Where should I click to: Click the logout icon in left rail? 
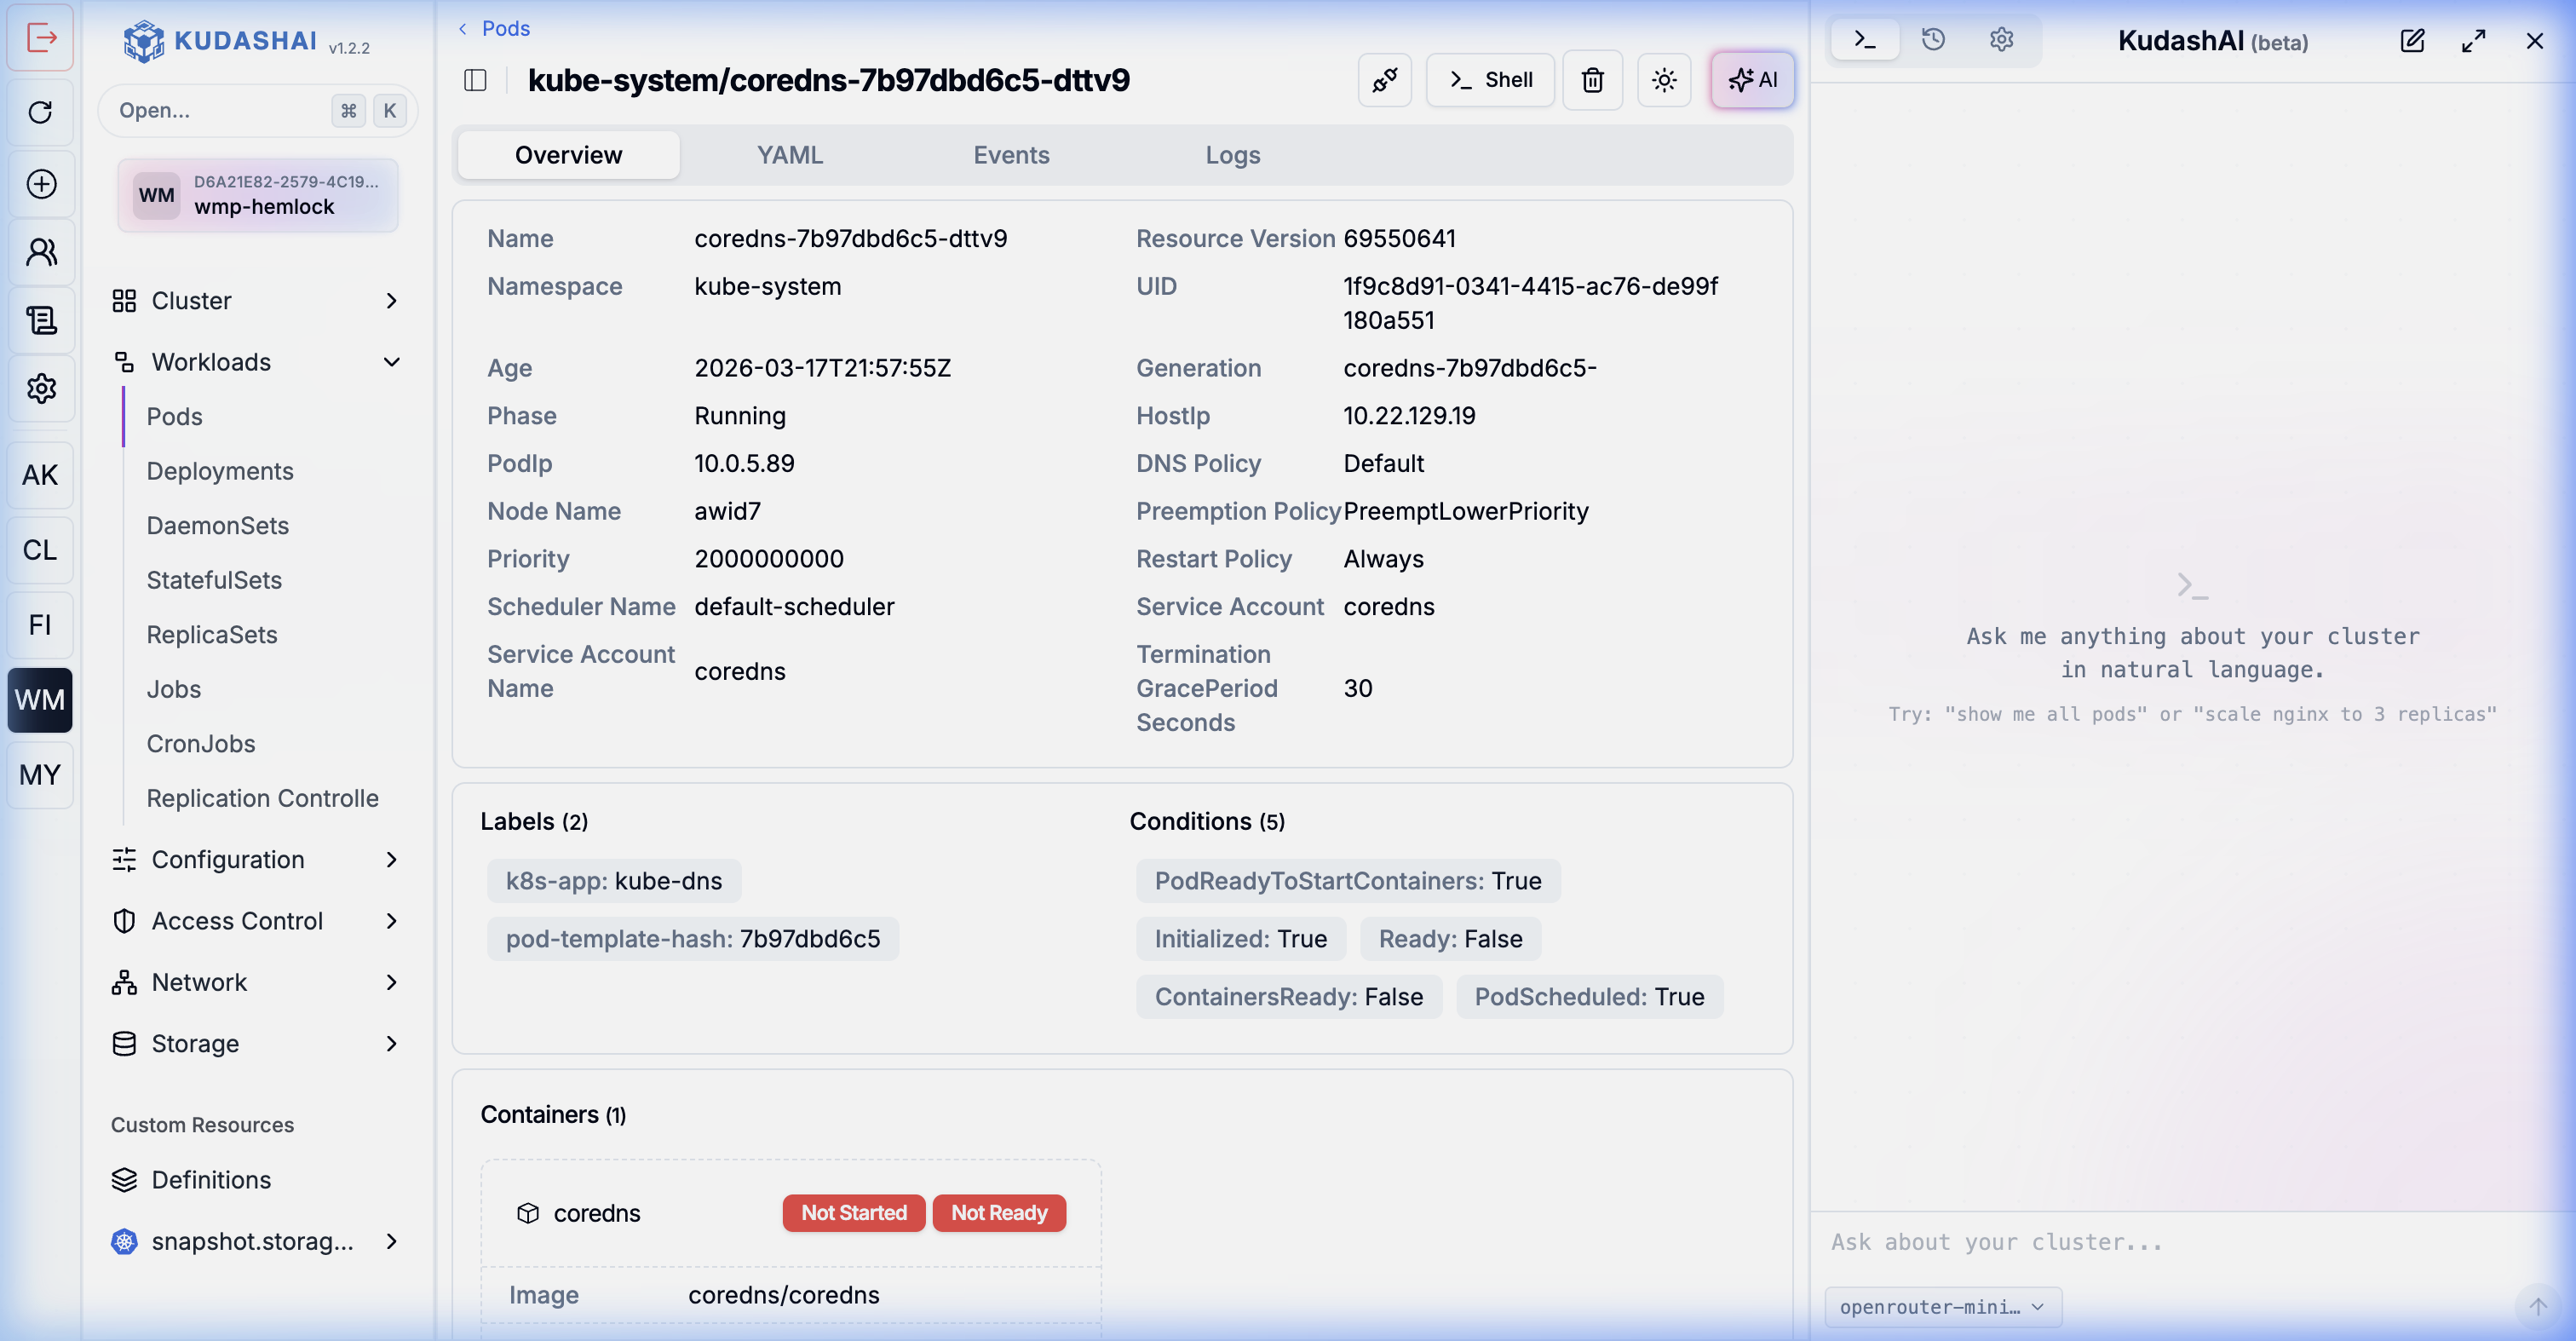click(41, 38)
